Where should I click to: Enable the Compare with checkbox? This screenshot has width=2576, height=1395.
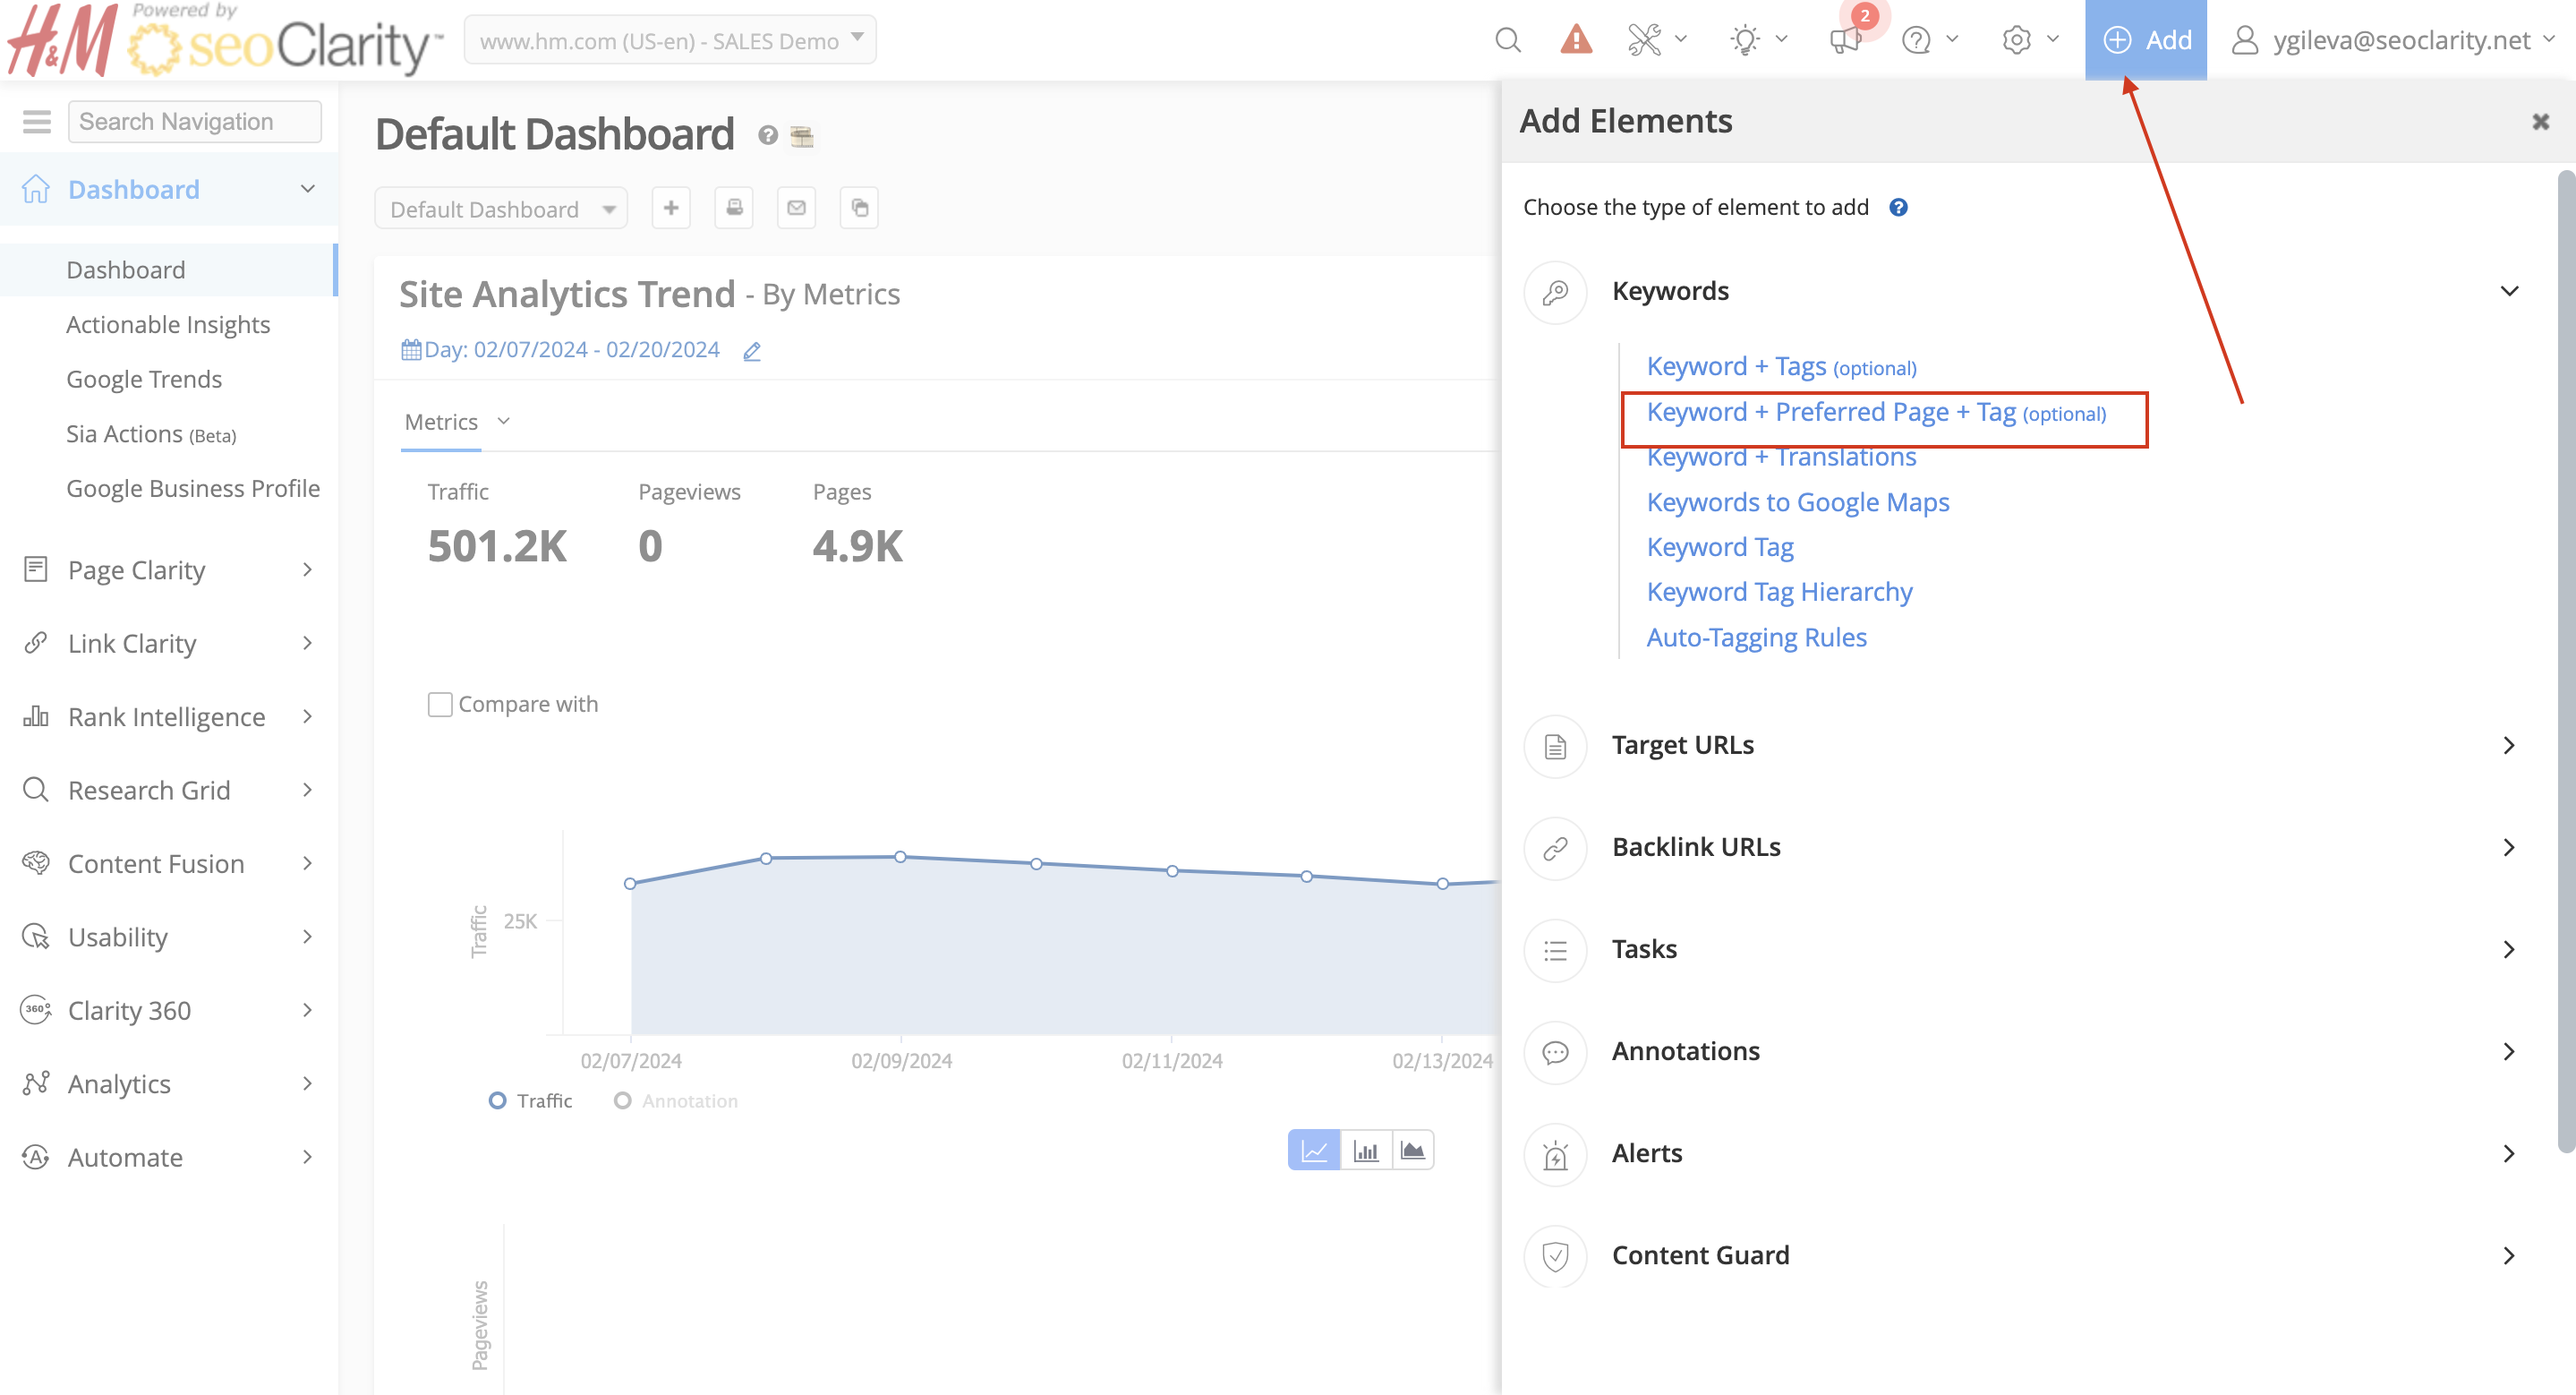pyautogui.click(x=440, y=704)
